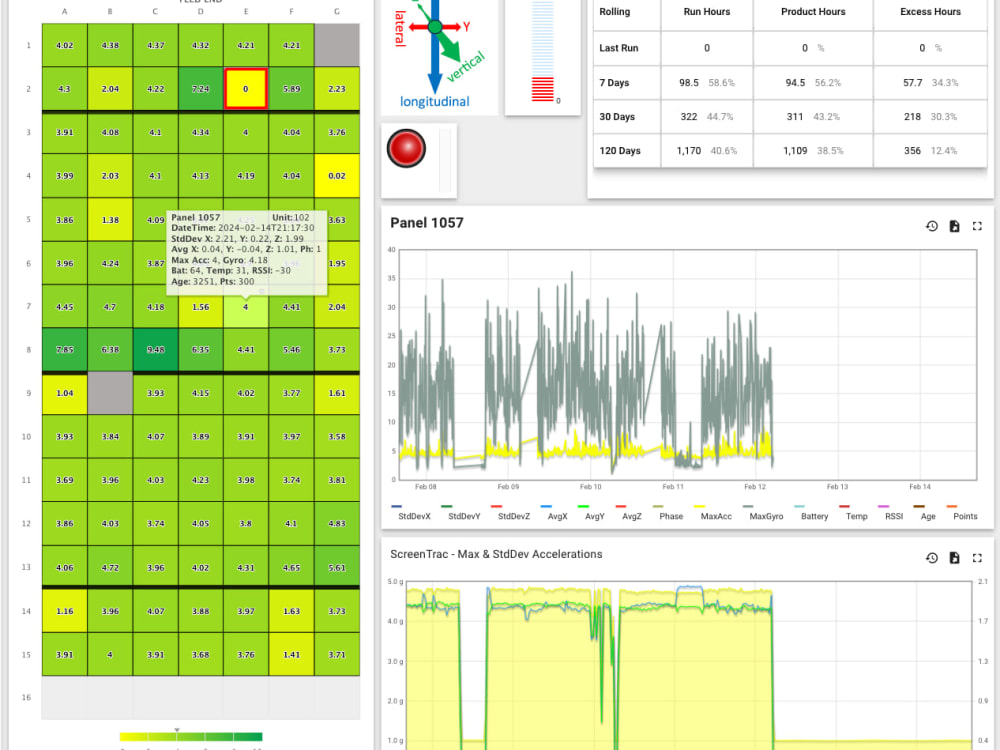The height and width of the screenshot is (750, 1000).
Task: Select panel cell showing 6.38
Action: pyautogui.click(x=110, y=349)
